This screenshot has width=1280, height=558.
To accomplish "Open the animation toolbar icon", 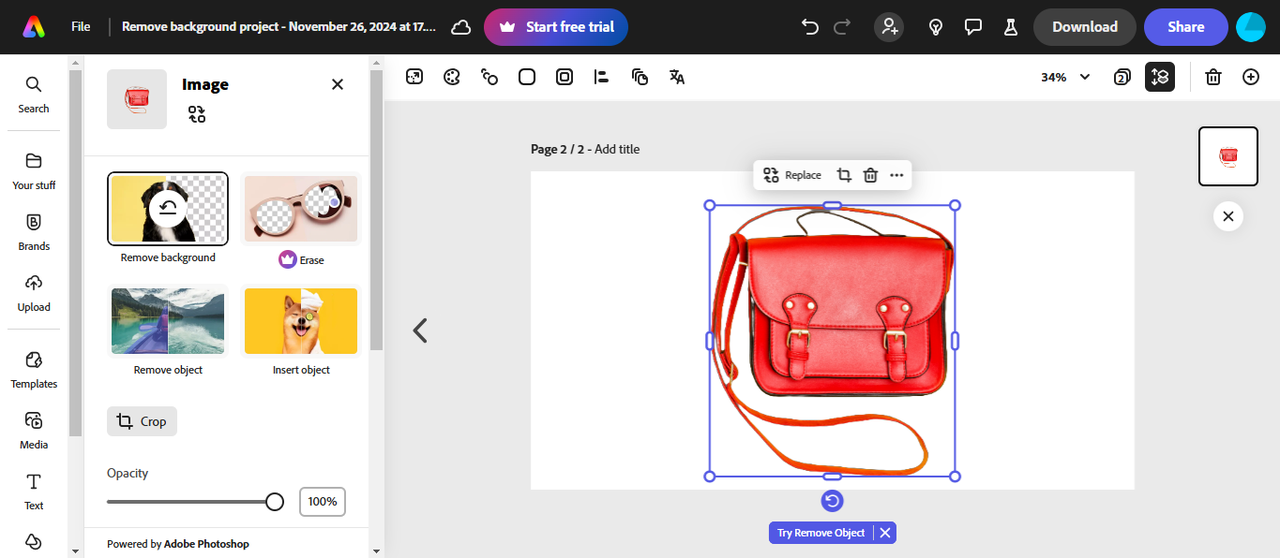I will [489, 77].
